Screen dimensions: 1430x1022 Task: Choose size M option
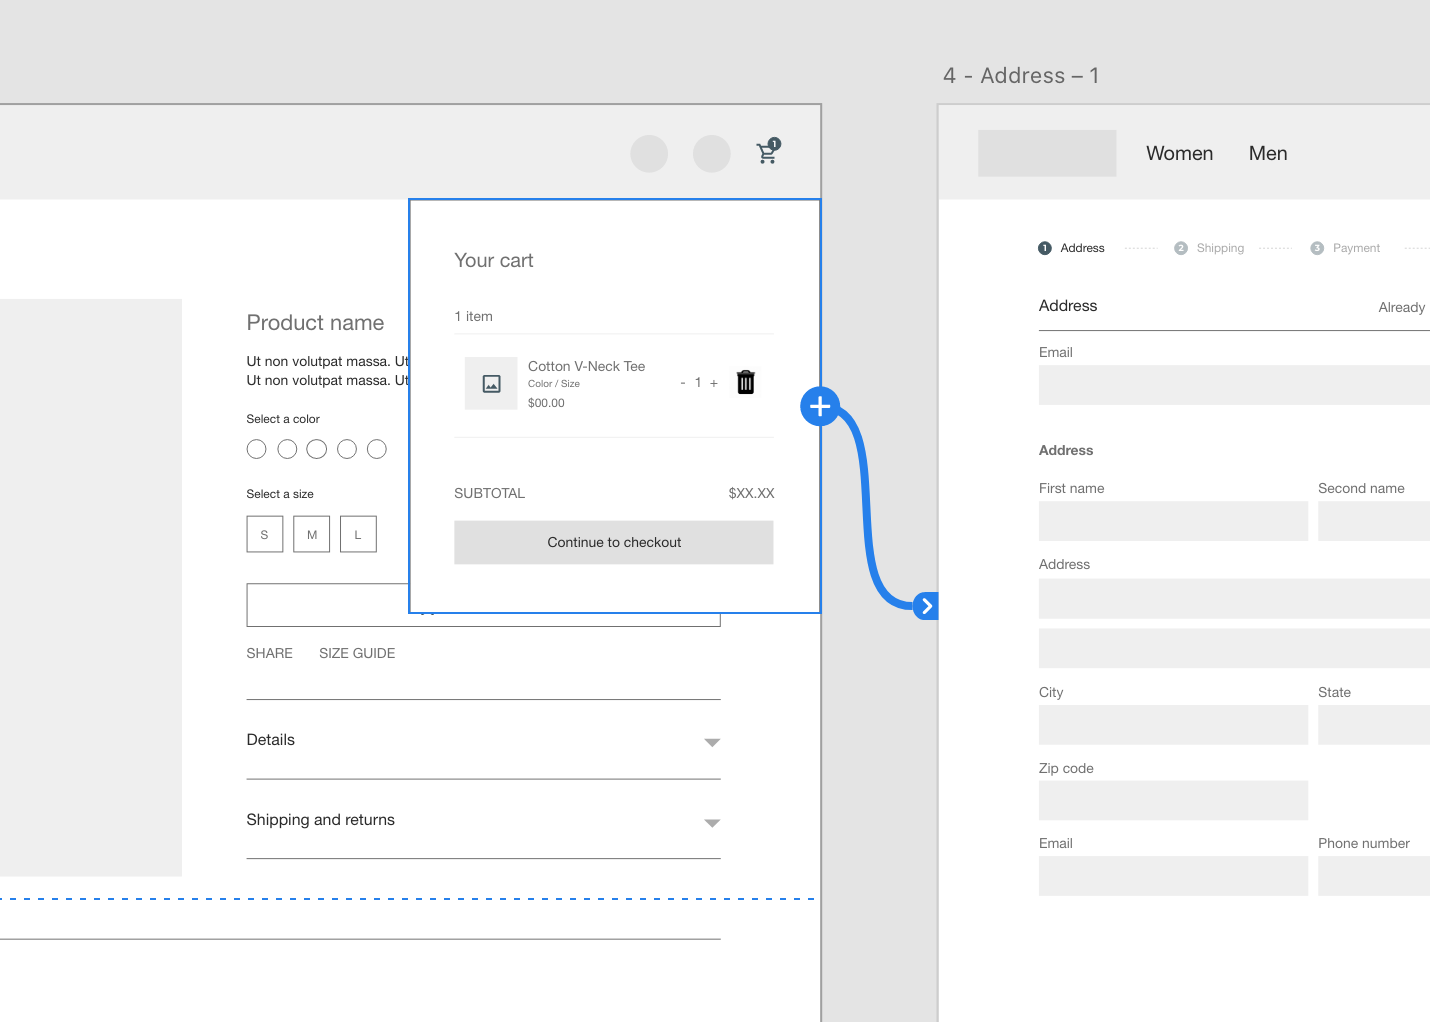[312, 534]
